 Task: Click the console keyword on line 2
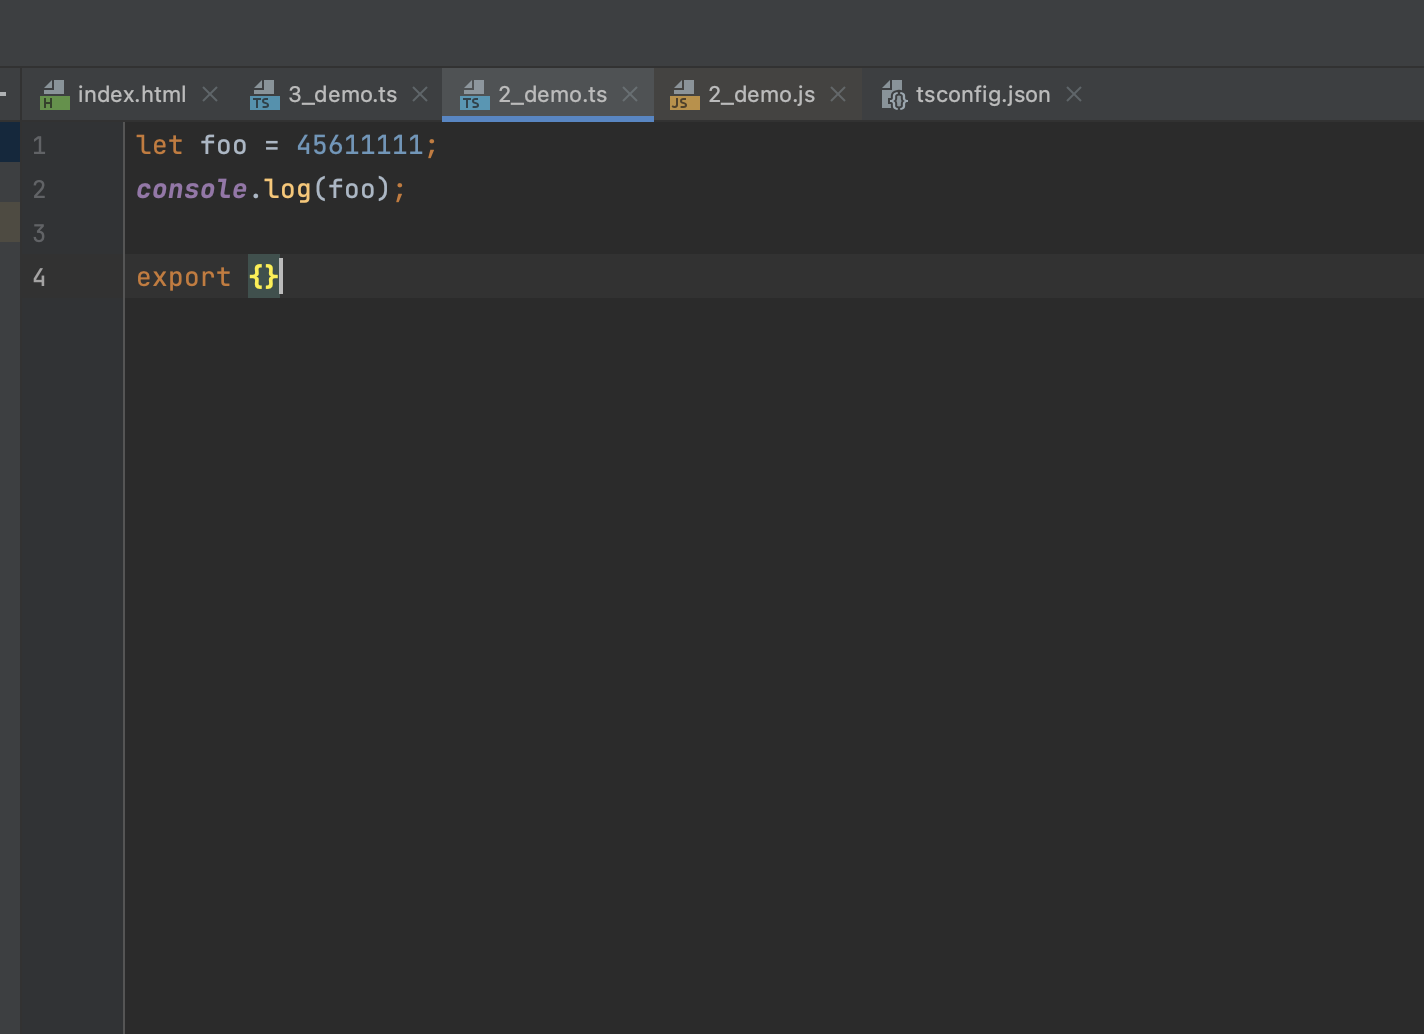click(191, 189)
